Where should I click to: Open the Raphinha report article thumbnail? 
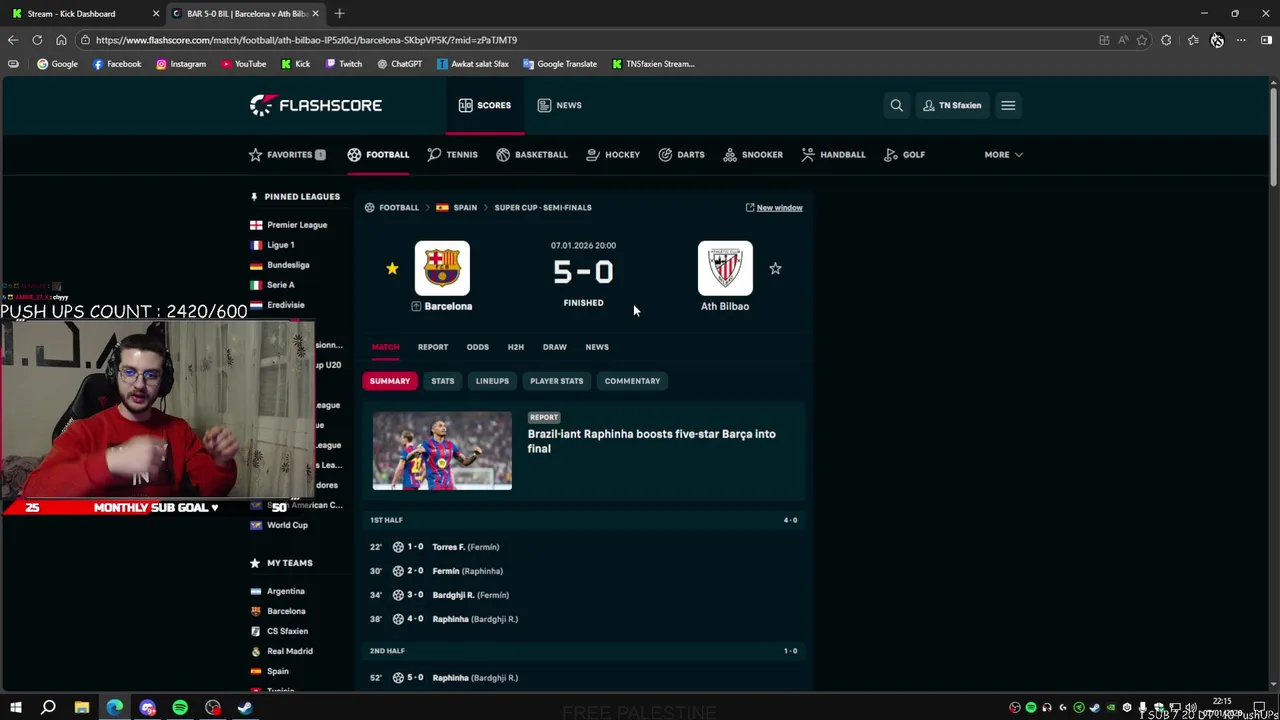(442, 450)
